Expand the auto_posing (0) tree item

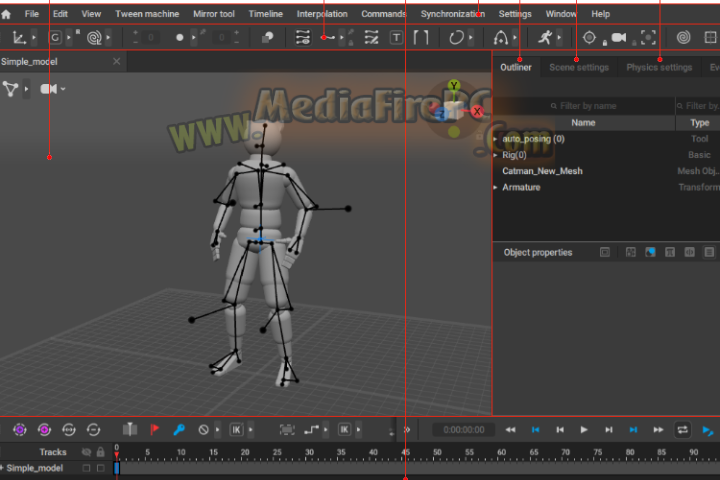click(x=495, y=139)
